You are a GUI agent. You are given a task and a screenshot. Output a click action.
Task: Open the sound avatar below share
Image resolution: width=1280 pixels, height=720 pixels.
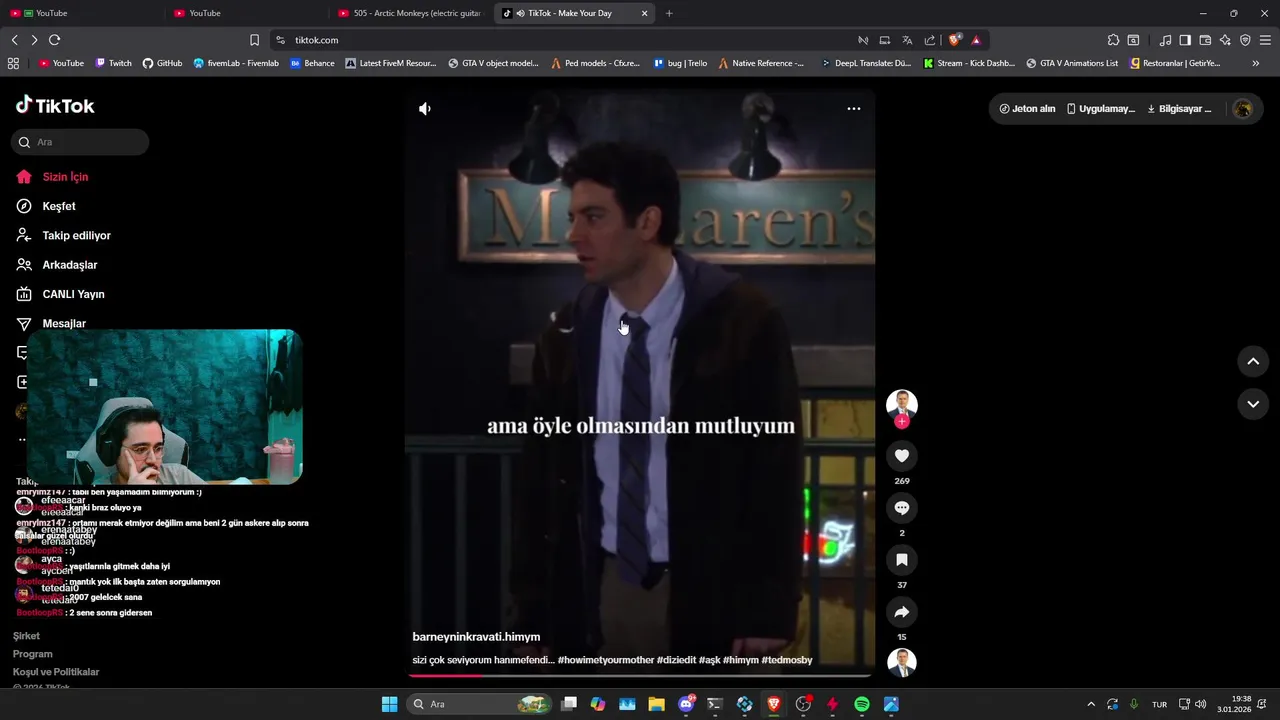[902, 662]
